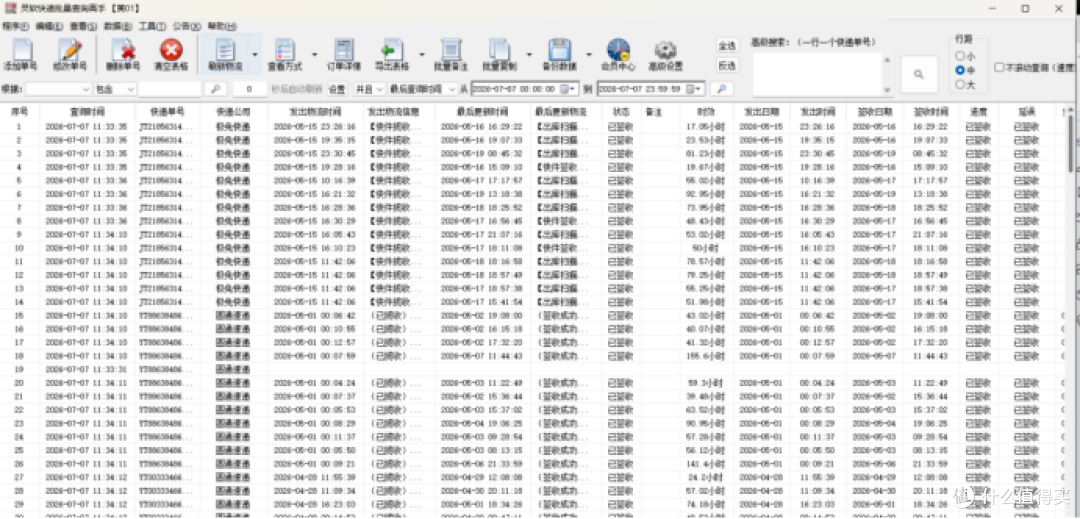Expand the arrow beside 查看方式
Viewport: 1080px width, 519px height.
click(314, 54)
